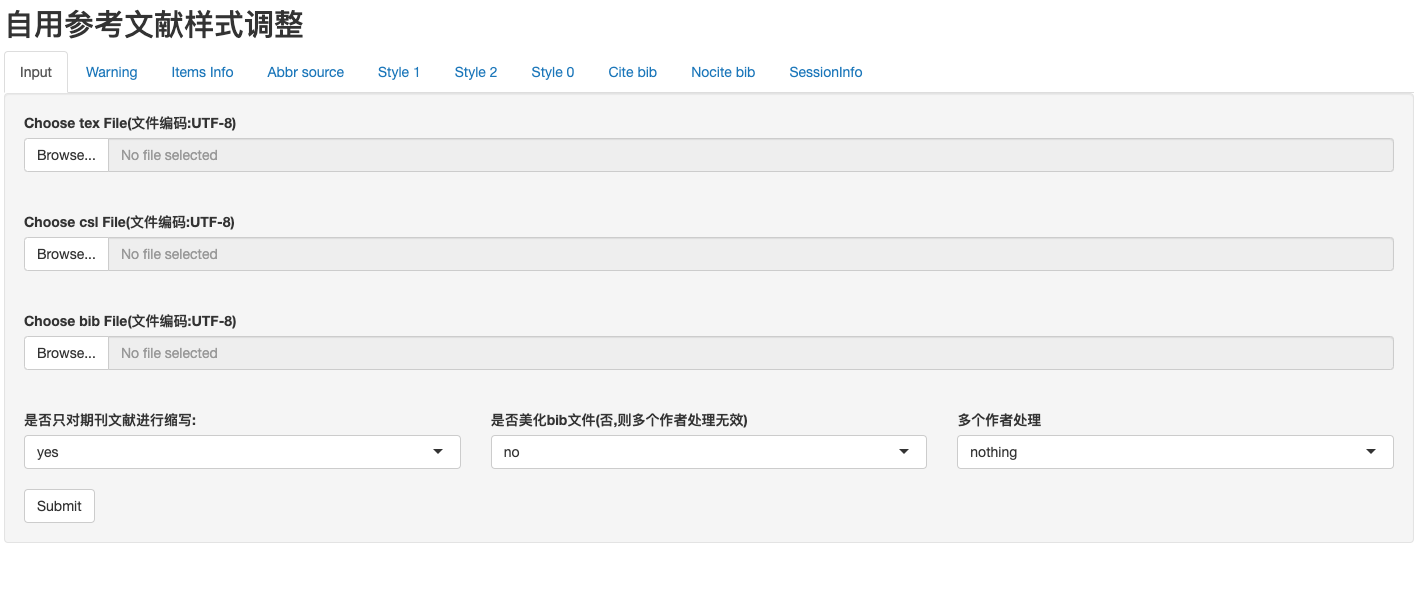Viewport: 1426px width, 590px height.
Task: Open the Items Info tab
Action: coord(202,72)
